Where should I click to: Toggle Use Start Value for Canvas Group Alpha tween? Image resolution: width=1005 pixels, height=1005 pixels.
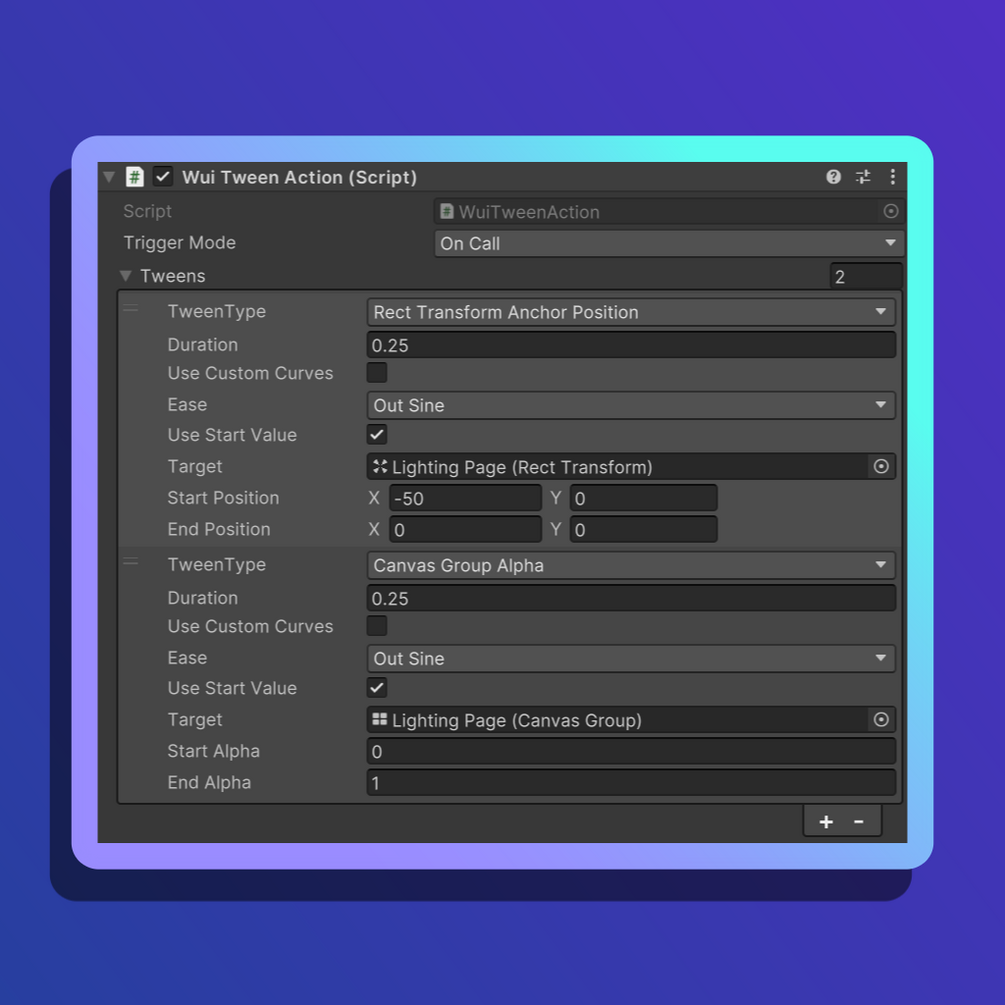[x=377, y=688]
